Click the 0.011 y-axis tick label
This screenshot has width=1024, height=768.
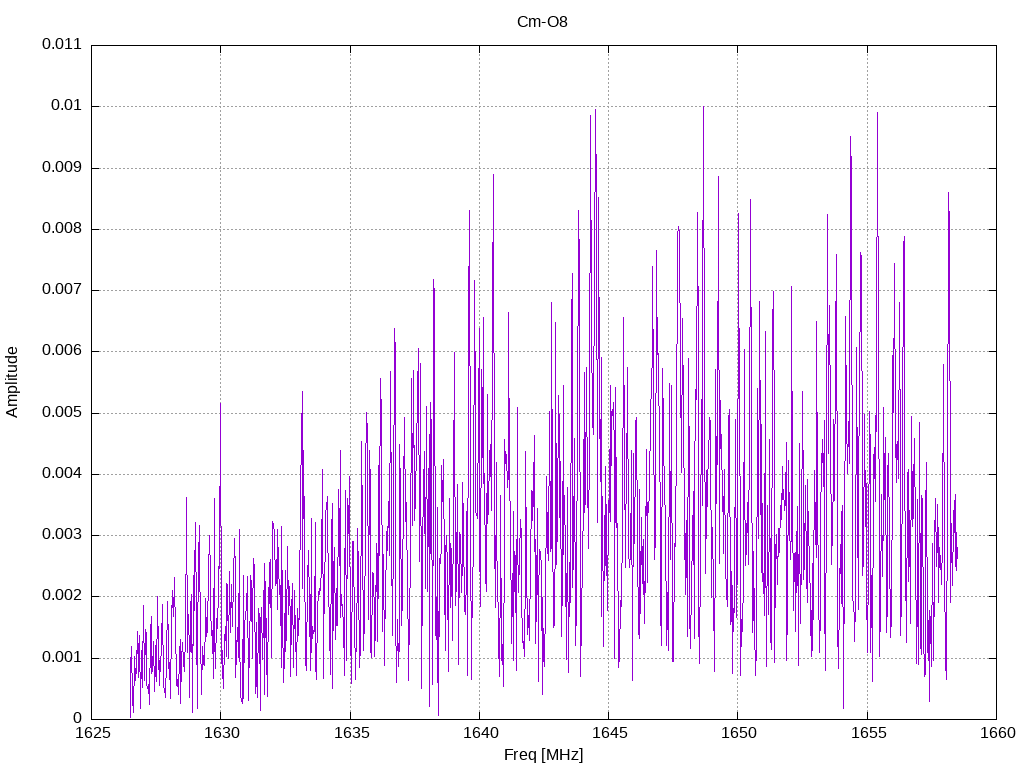click(62, 44)
